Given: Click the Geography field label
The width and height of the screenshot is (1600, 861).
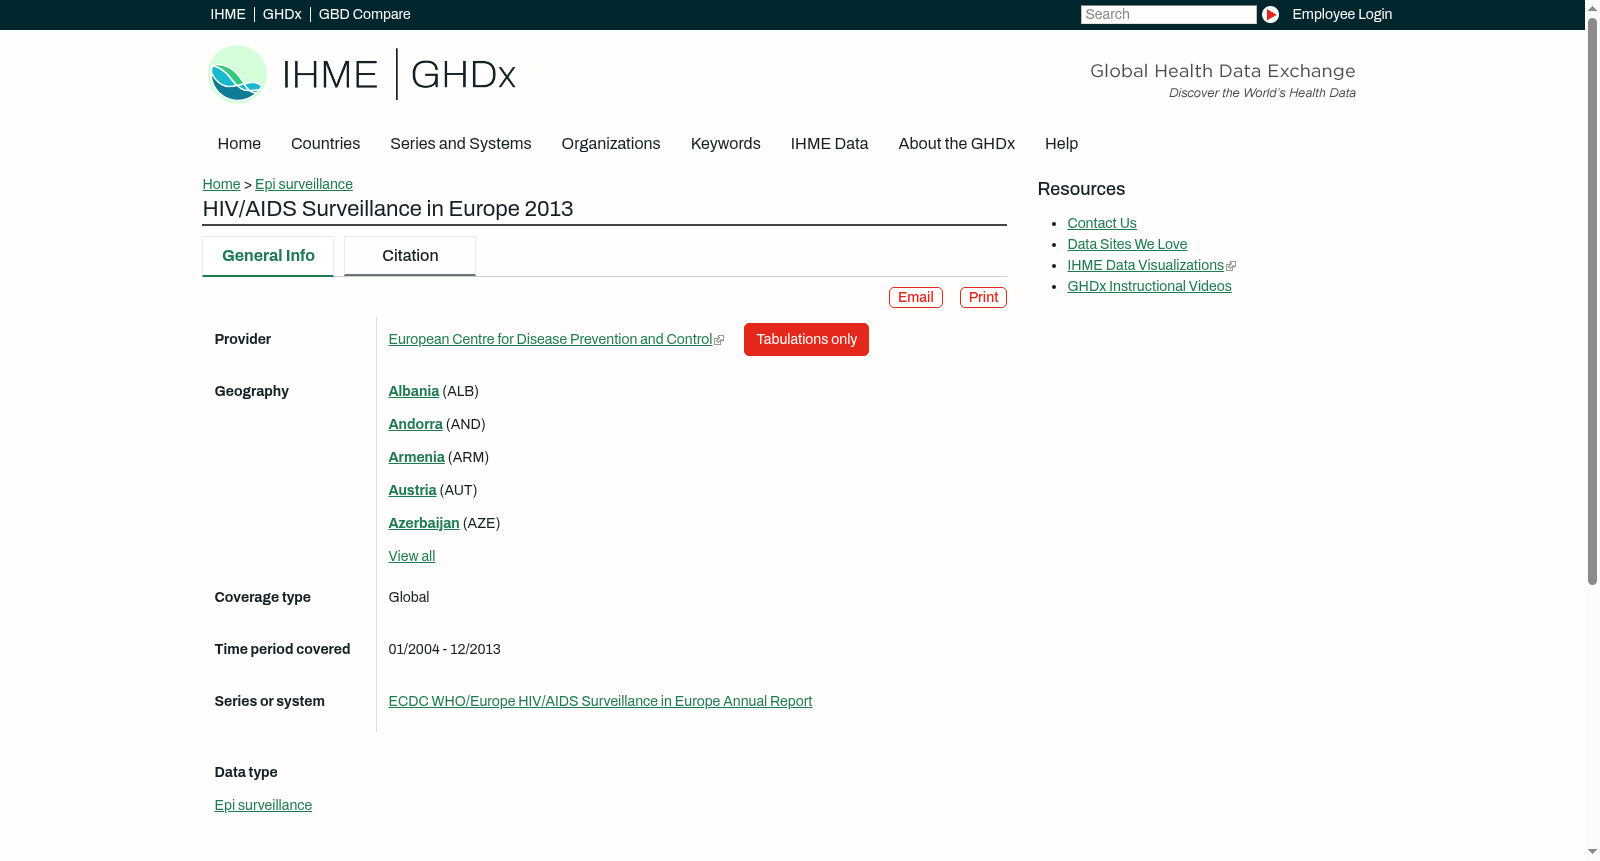Looking at the screenshot, I should point(252,391).
